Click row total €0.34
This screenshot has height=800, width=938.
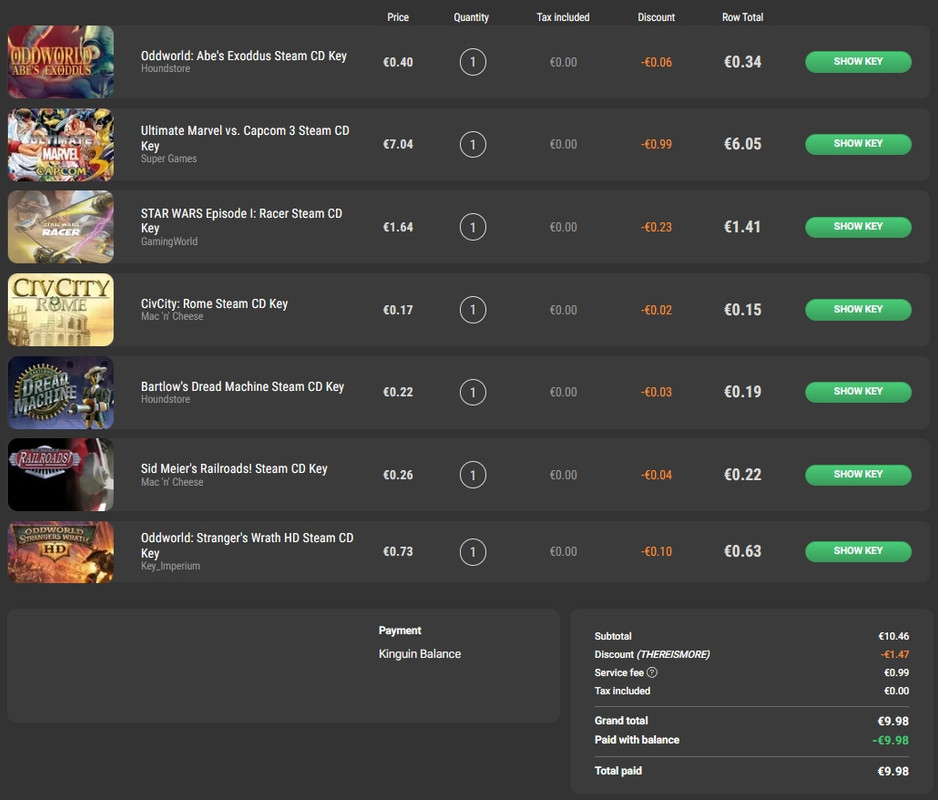click(x=742, y=62)
